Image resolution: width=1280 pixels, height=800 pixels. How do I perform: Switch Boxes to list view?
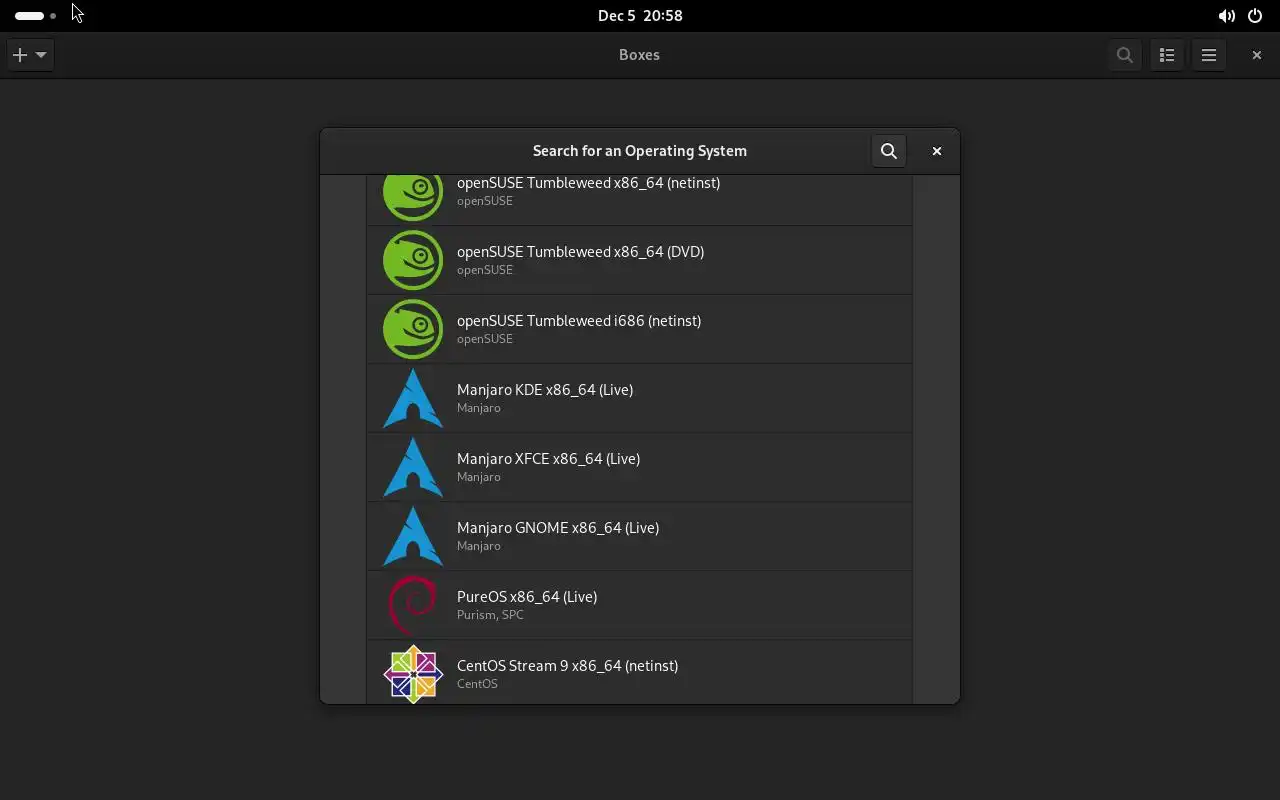click(x=1167, y=55)
